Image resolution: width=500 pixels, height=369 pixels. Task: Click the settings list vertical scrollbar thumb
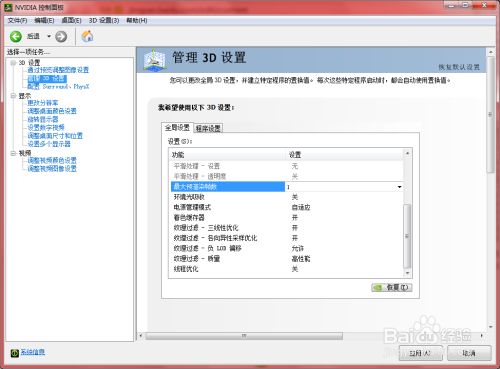click(407, 236)
